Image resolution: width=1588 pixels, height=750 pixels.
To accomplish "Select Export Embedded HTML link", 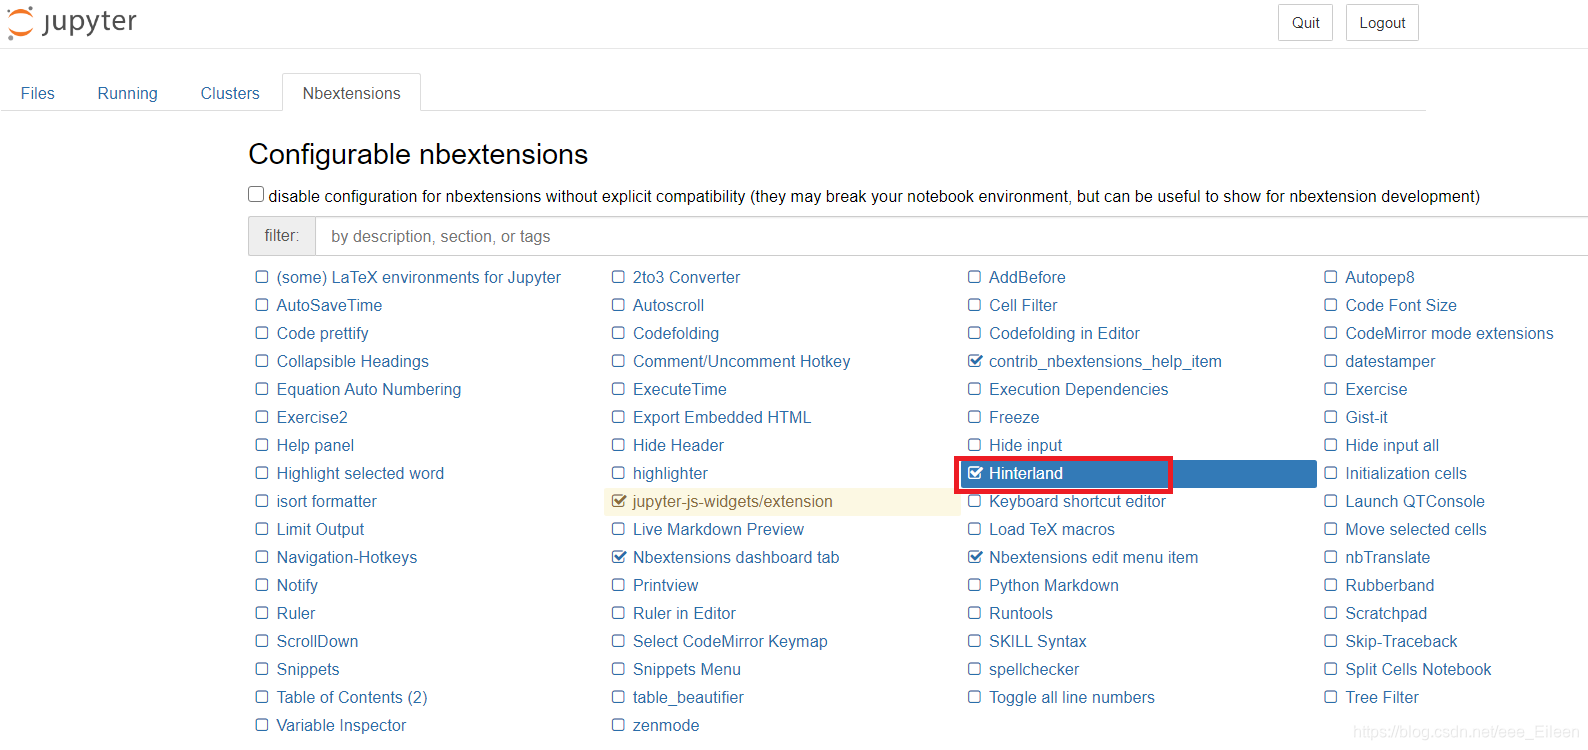I will (721, 417).
